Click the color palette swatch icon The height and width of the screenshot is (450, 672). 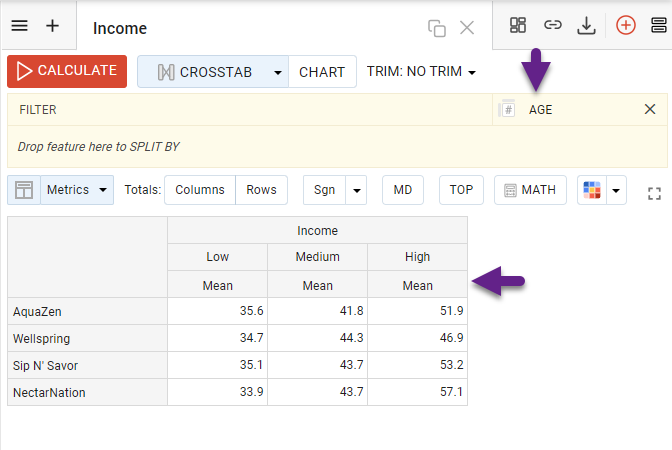(x=592, y=190)
